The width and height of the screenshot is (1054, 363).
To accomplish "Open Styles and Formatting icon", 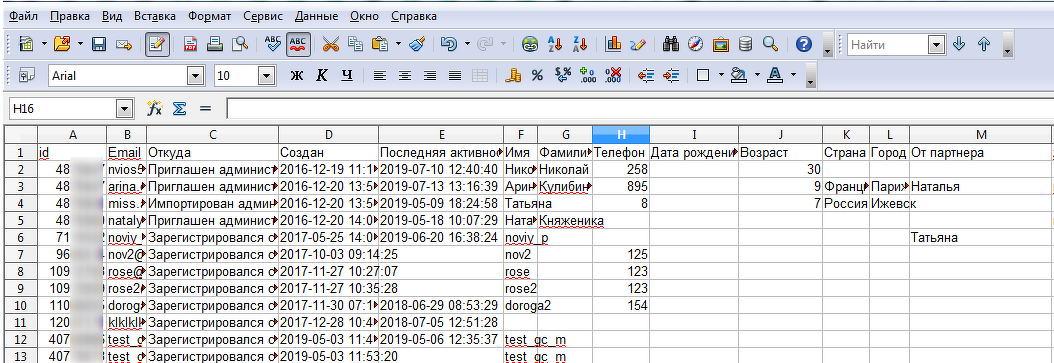I will [27, 75].
